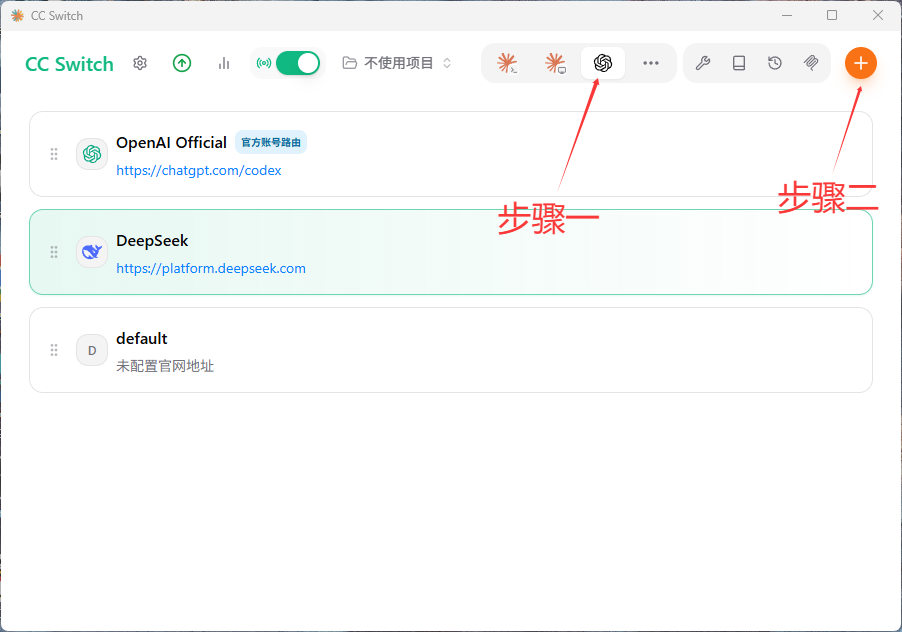Click the CC Switch title bar app icon
This screenshot has width=902, height=632.
click(17, 16)
